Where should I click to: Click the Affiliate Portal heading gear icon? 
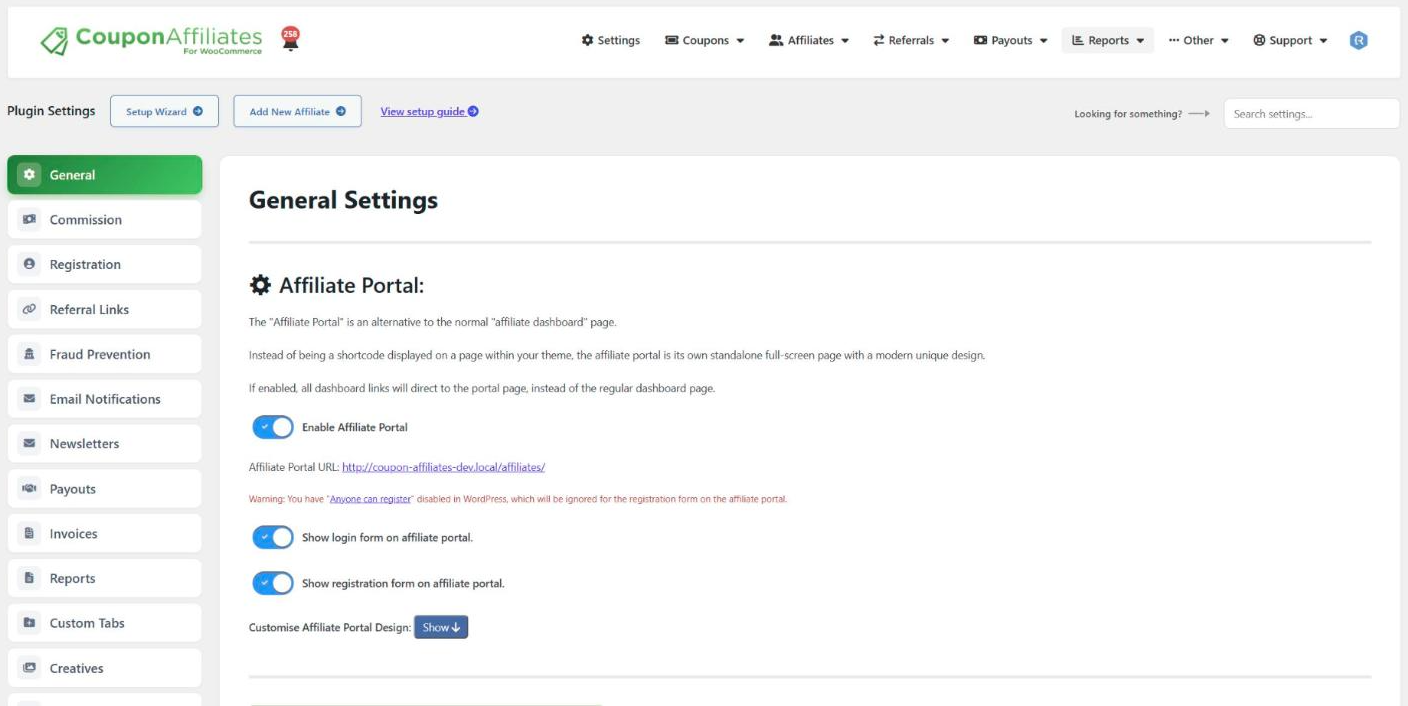(260, 286)
